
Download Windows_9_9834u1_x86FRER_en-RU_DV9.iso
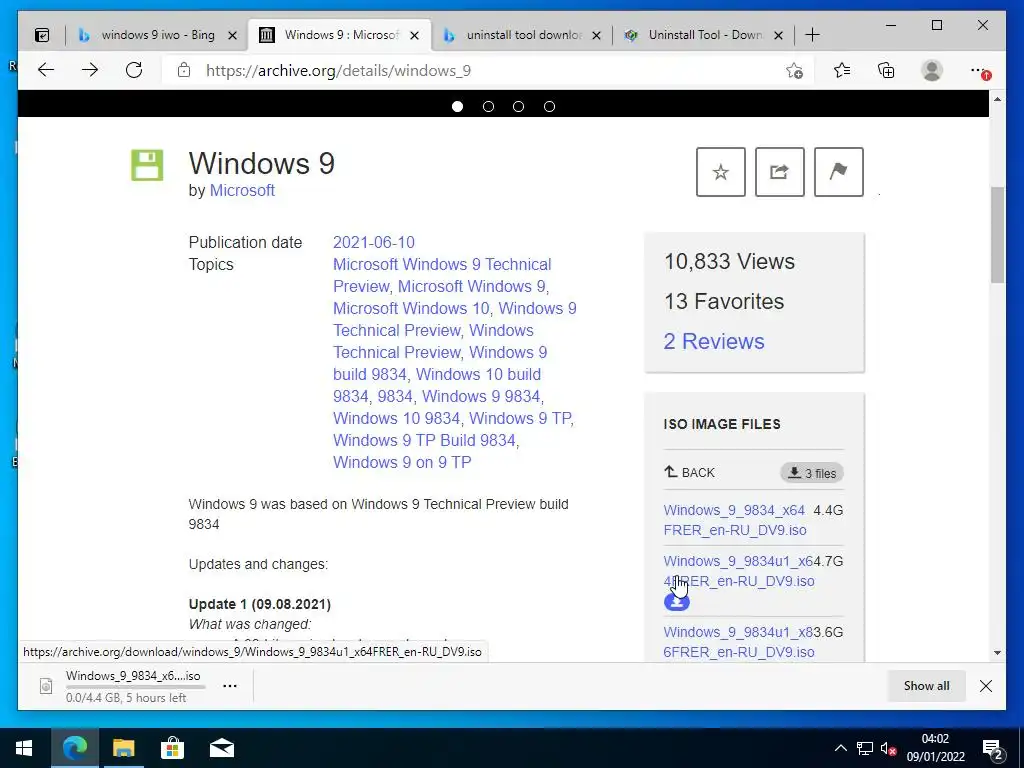tap(739, 642)
